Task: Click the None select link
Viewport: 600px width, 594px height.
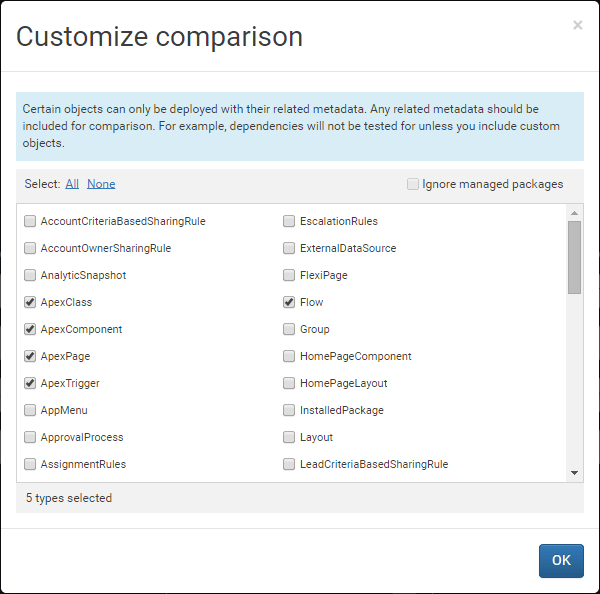Action: click(x=101, y=184)
